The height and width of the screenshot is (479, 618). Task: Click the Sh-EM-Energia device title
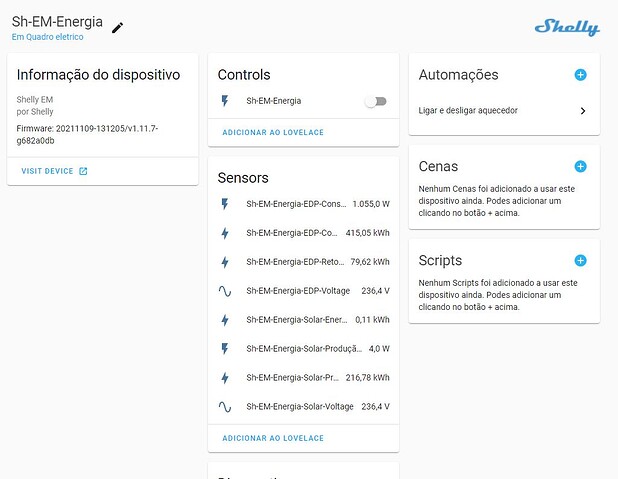pyautogui.click(x=57, y=22)
